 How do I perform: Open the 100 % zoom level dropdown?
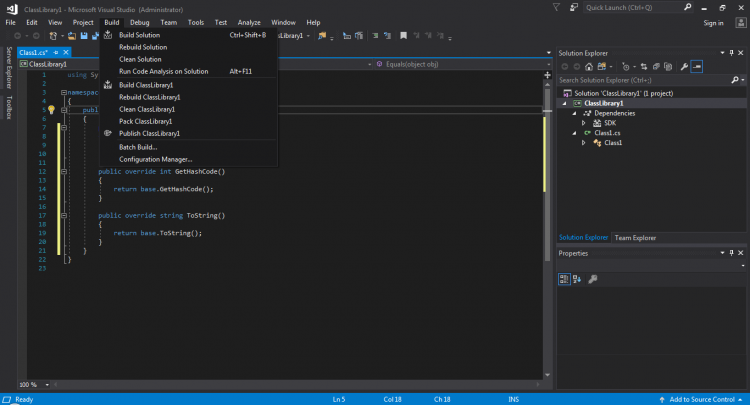(x=45, y=384)
